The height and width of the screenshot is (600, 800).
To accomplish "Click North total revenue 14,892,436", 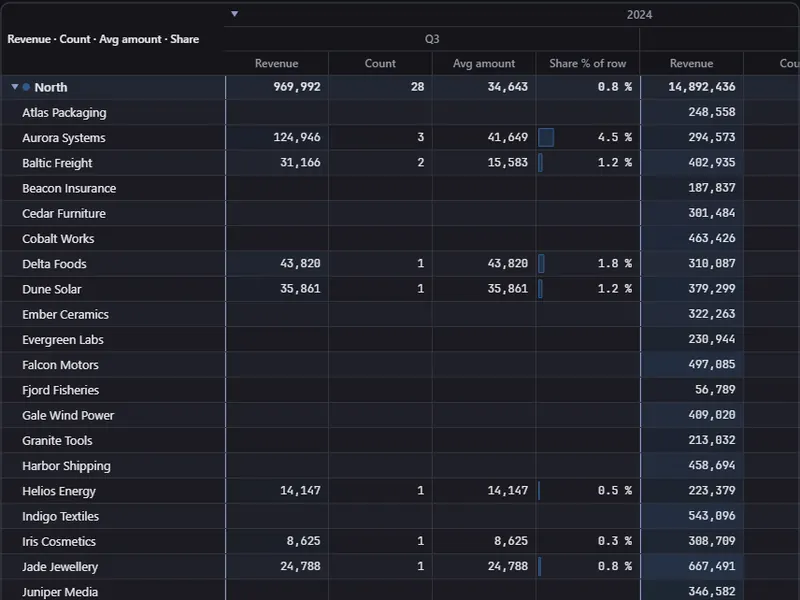I will [702, 87].
